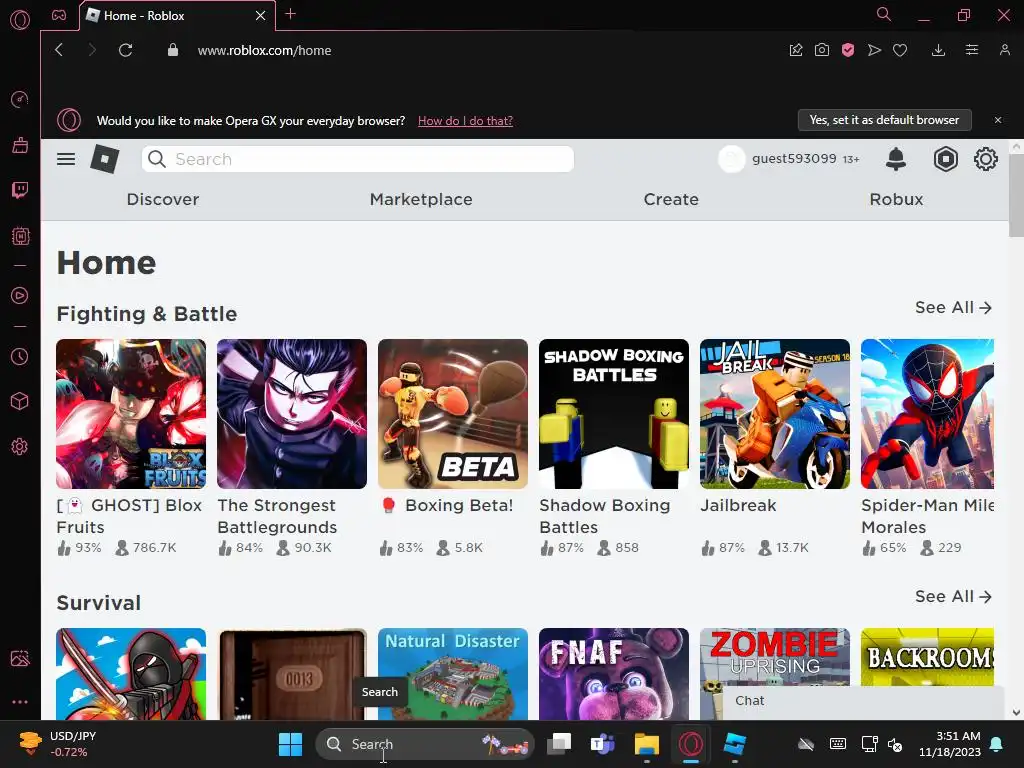Open the Player icon in the Opera sidebar
Viewport: 1024px width, 768px height.
pos(20,296)
